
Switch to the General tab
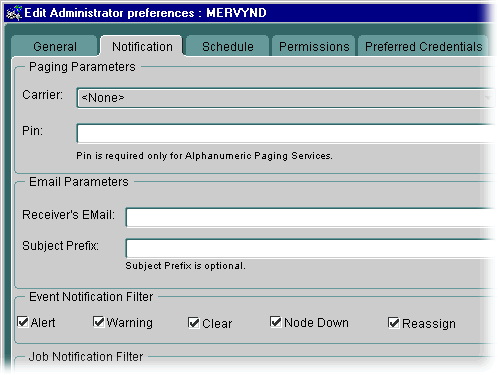55,46
